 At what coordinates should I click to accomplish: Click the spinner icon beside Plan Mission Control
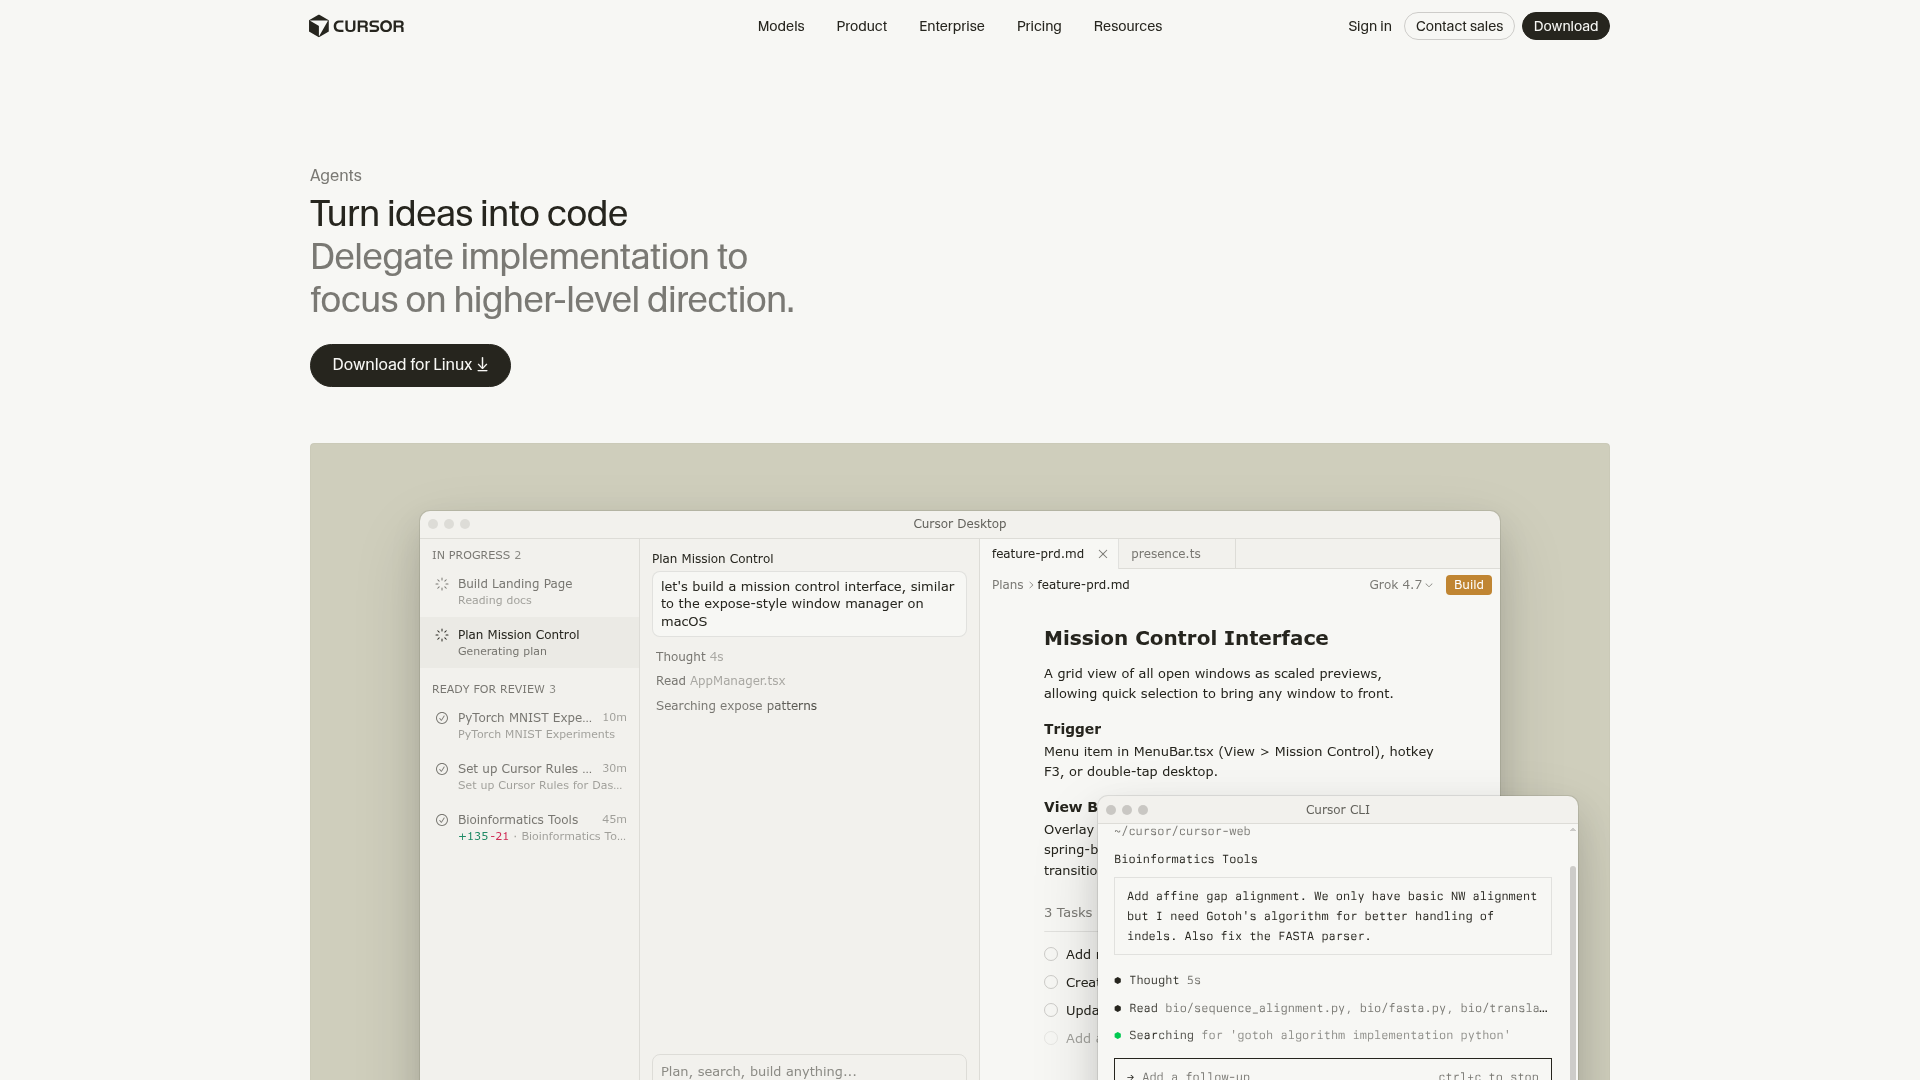point(442,635)
